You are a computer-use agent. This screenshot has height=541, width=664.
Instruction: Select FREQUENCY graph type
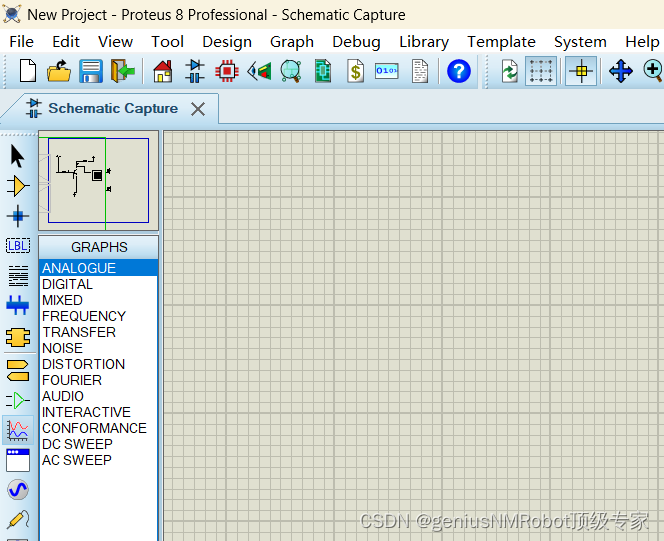(99, 316)
